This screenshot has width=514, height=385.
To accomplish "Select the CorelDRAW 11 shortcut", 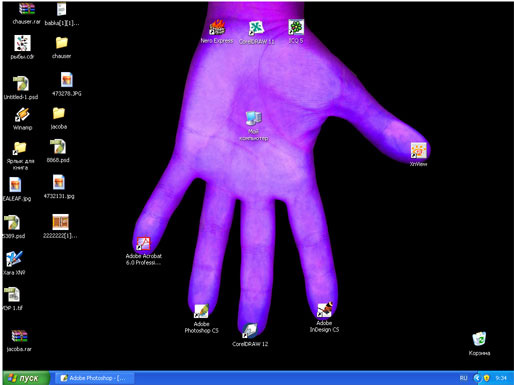I will (x=256, y=28).
